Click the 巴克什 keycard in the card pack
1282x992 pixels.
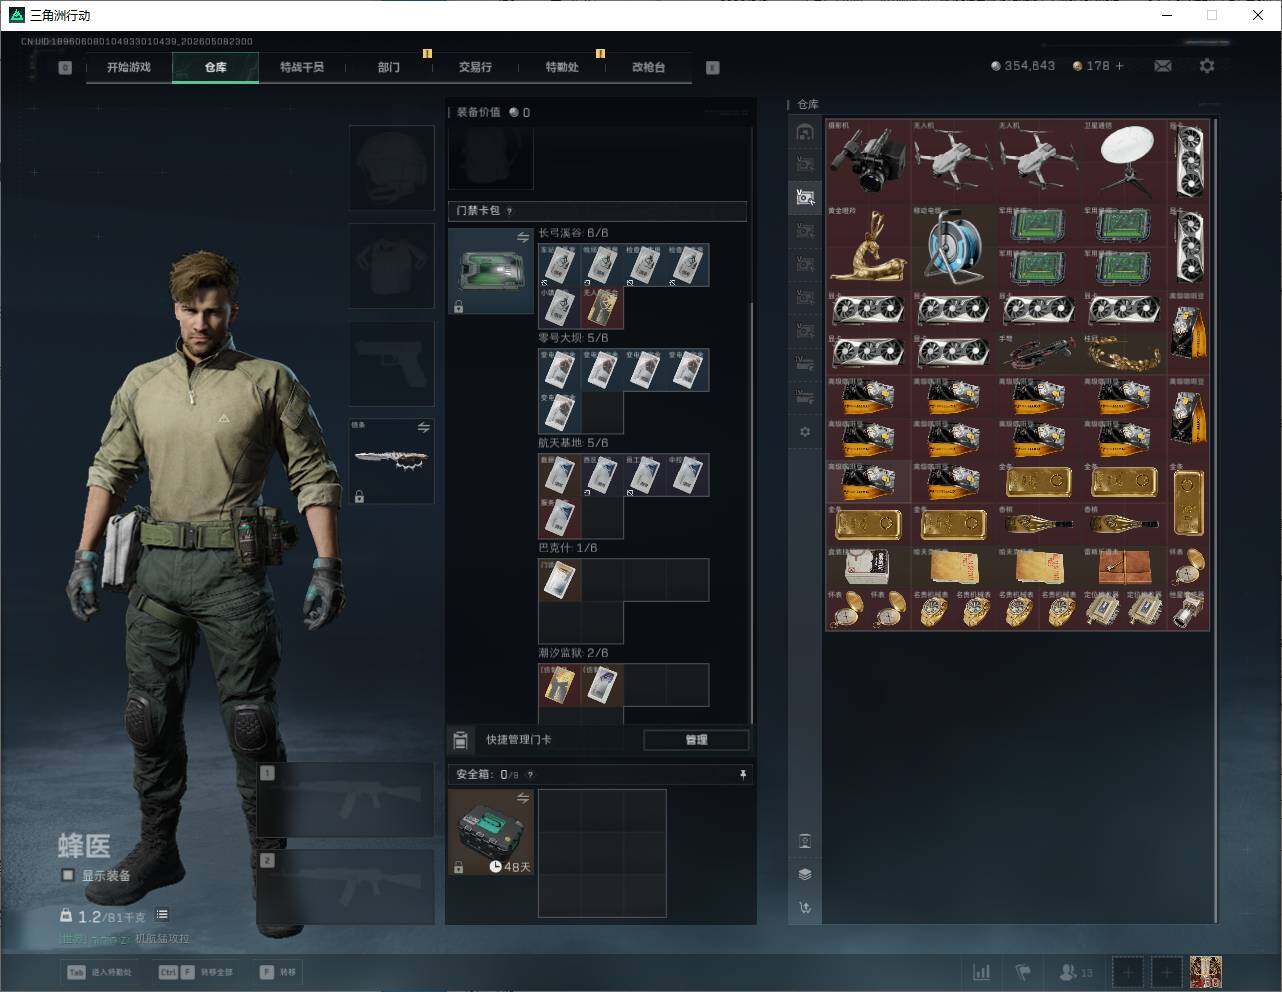(560, 580)
